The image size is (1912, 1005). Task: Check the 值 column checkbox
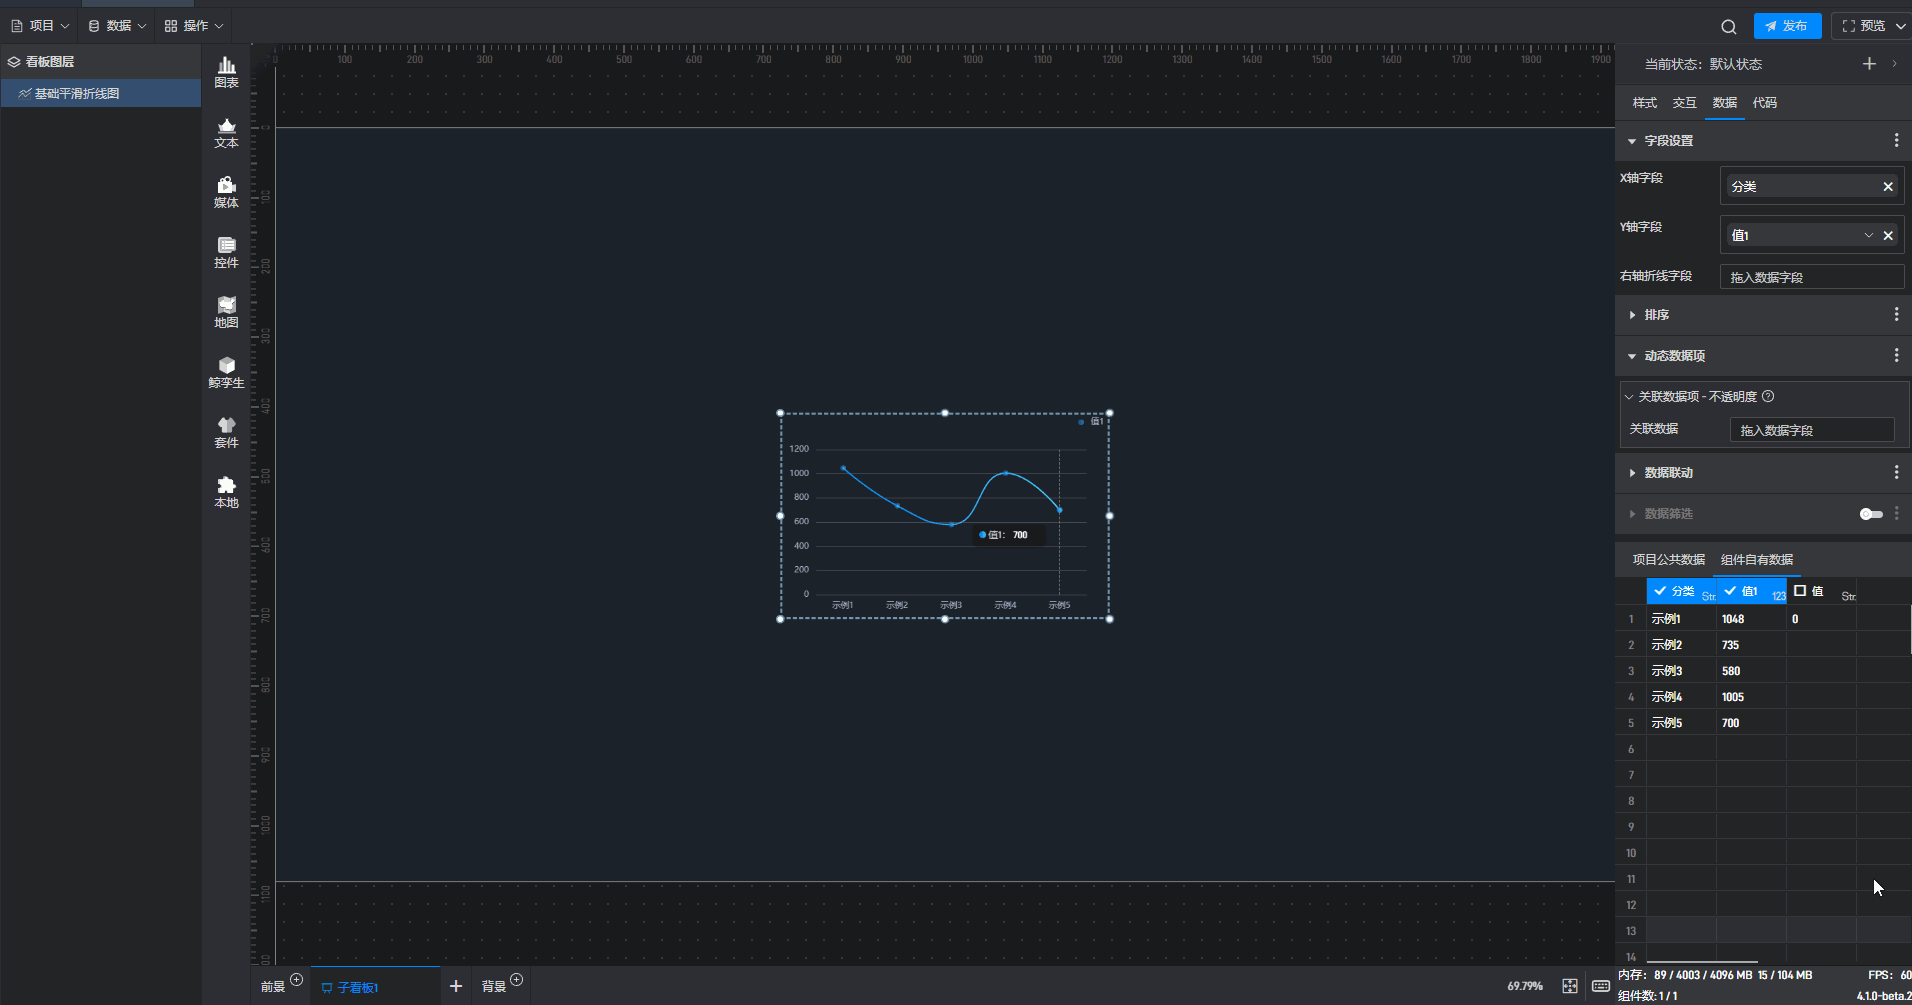point(1800,591)
